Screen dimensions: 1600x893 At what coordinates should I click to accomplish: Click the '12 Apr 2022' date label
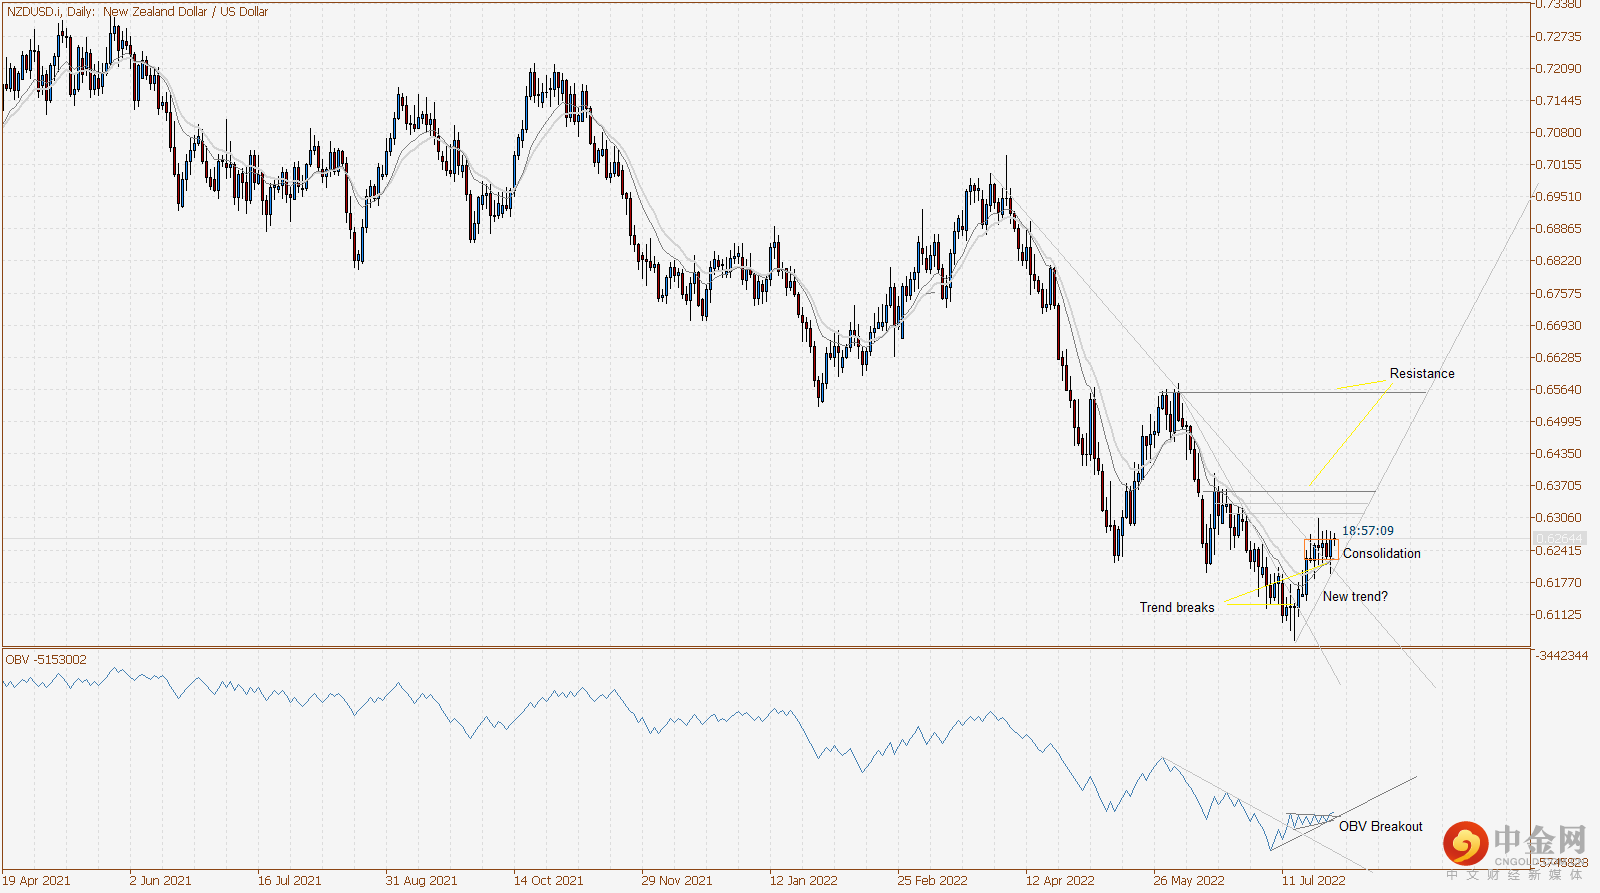(x=1060, y=881)
